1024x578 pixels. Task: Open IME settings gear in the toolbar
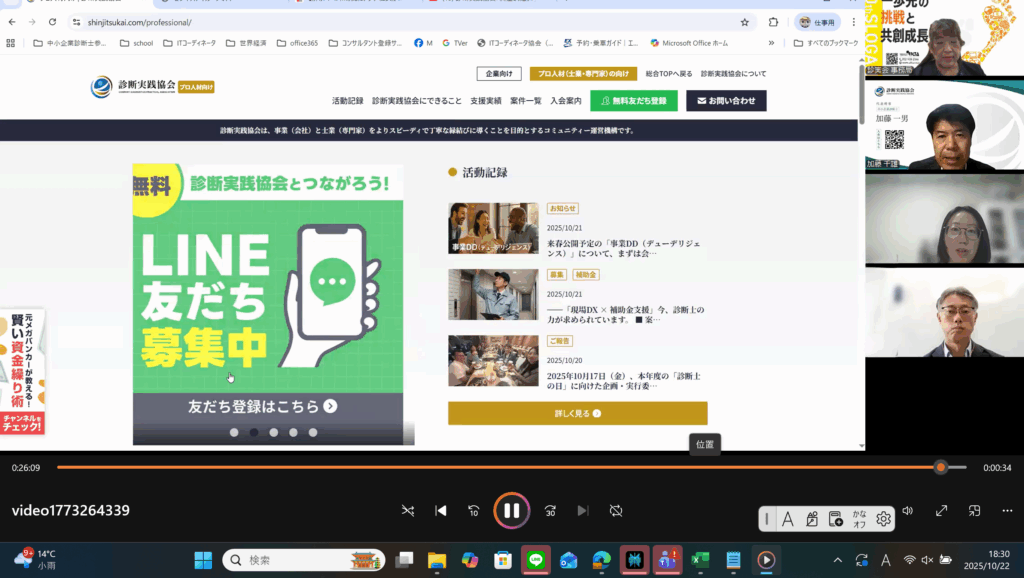point(883,518)
